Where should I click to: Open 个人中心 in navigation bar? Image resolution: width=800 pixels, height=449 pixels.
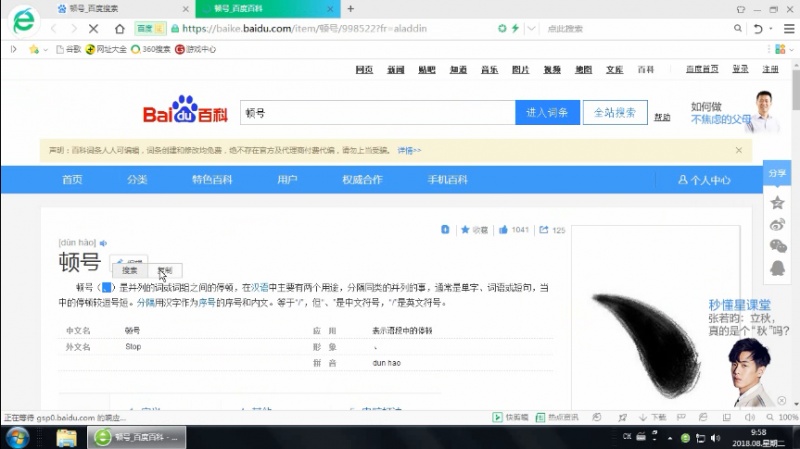[704, 180]
